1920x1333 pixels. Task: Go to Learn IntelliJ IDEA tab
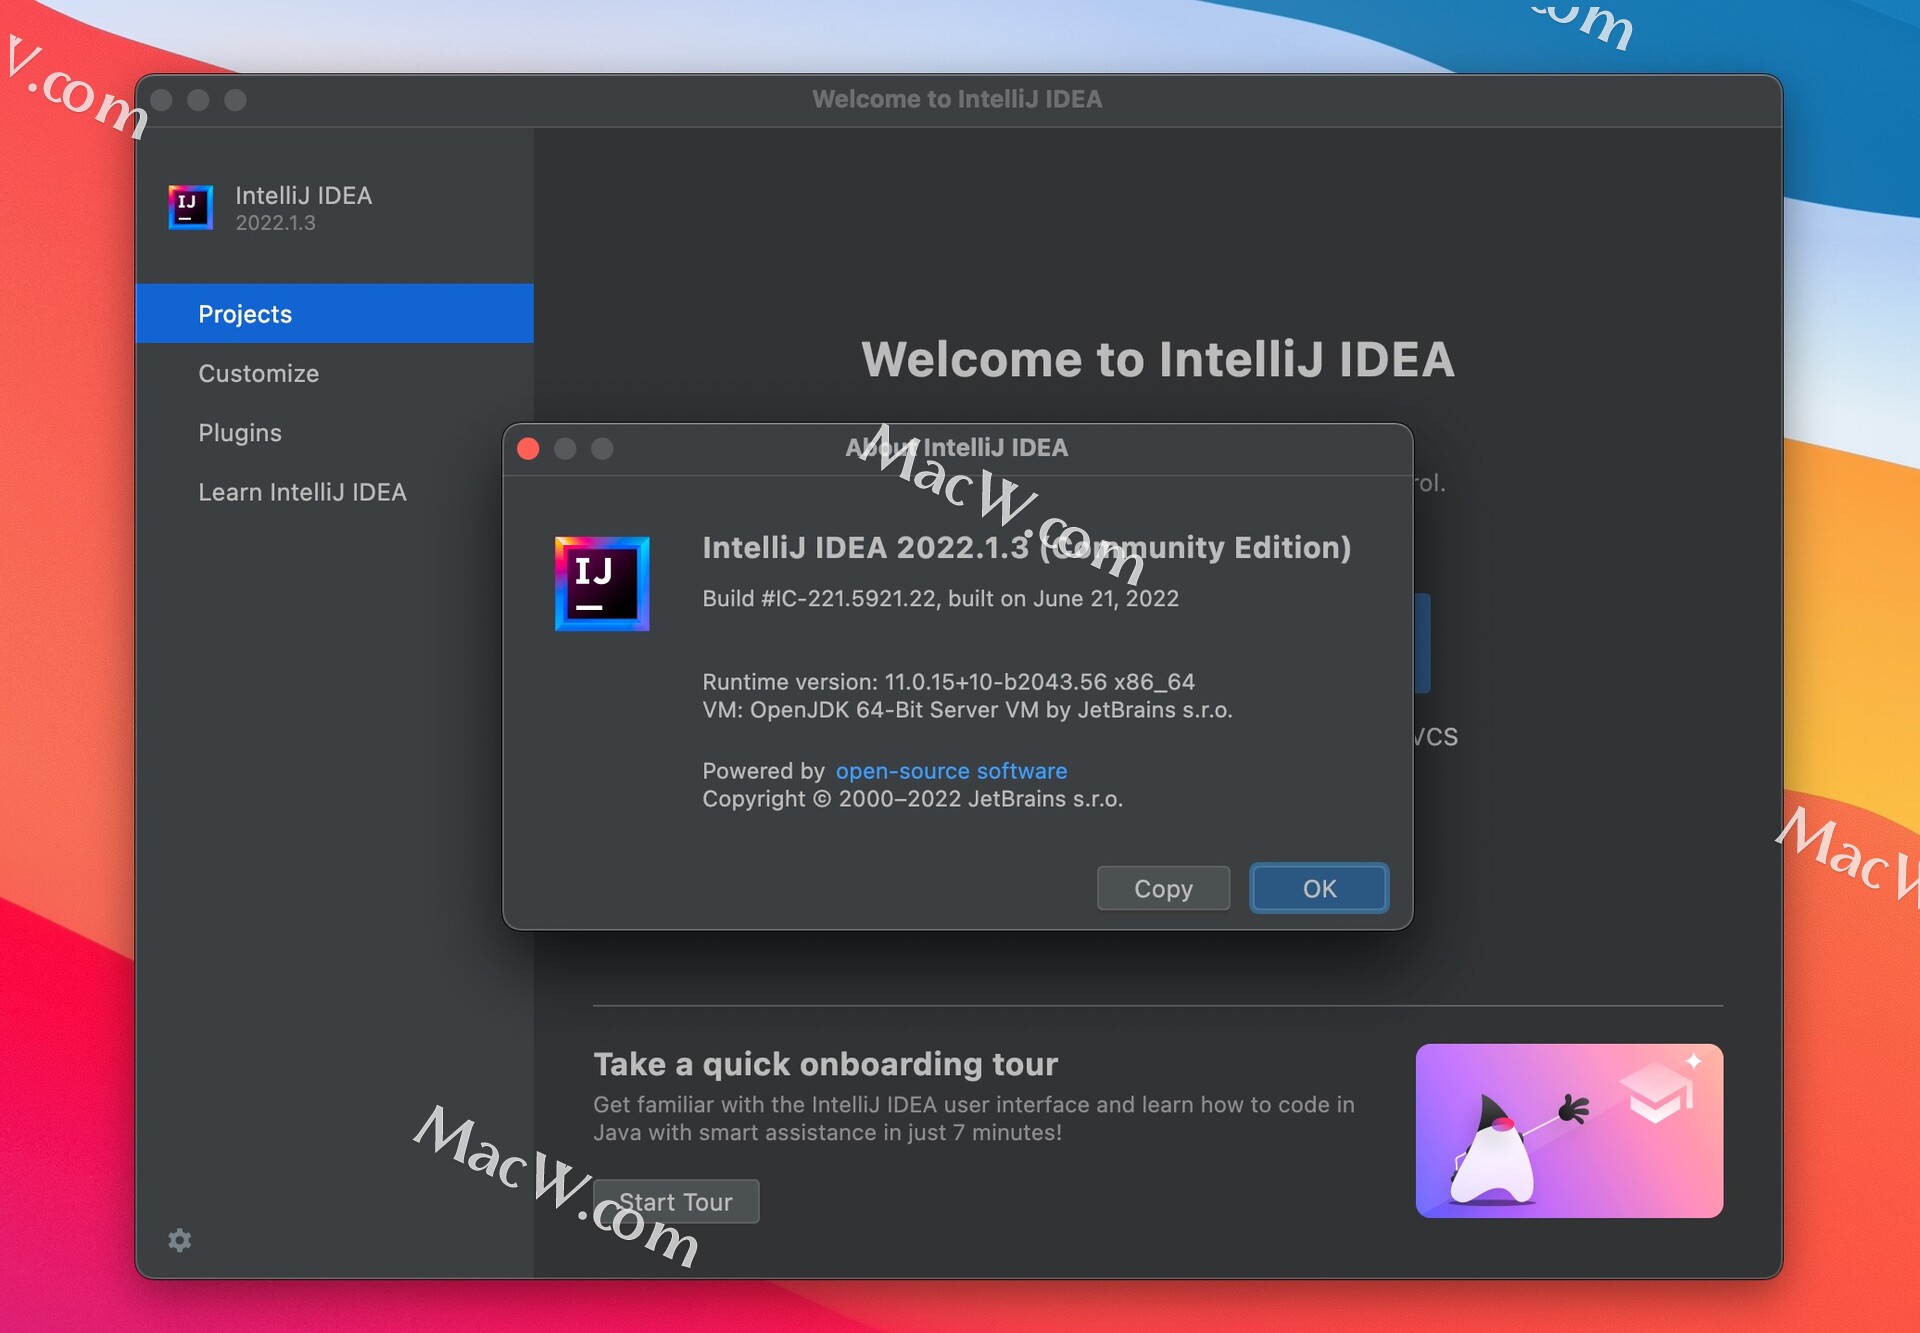(x=334, y=492)
